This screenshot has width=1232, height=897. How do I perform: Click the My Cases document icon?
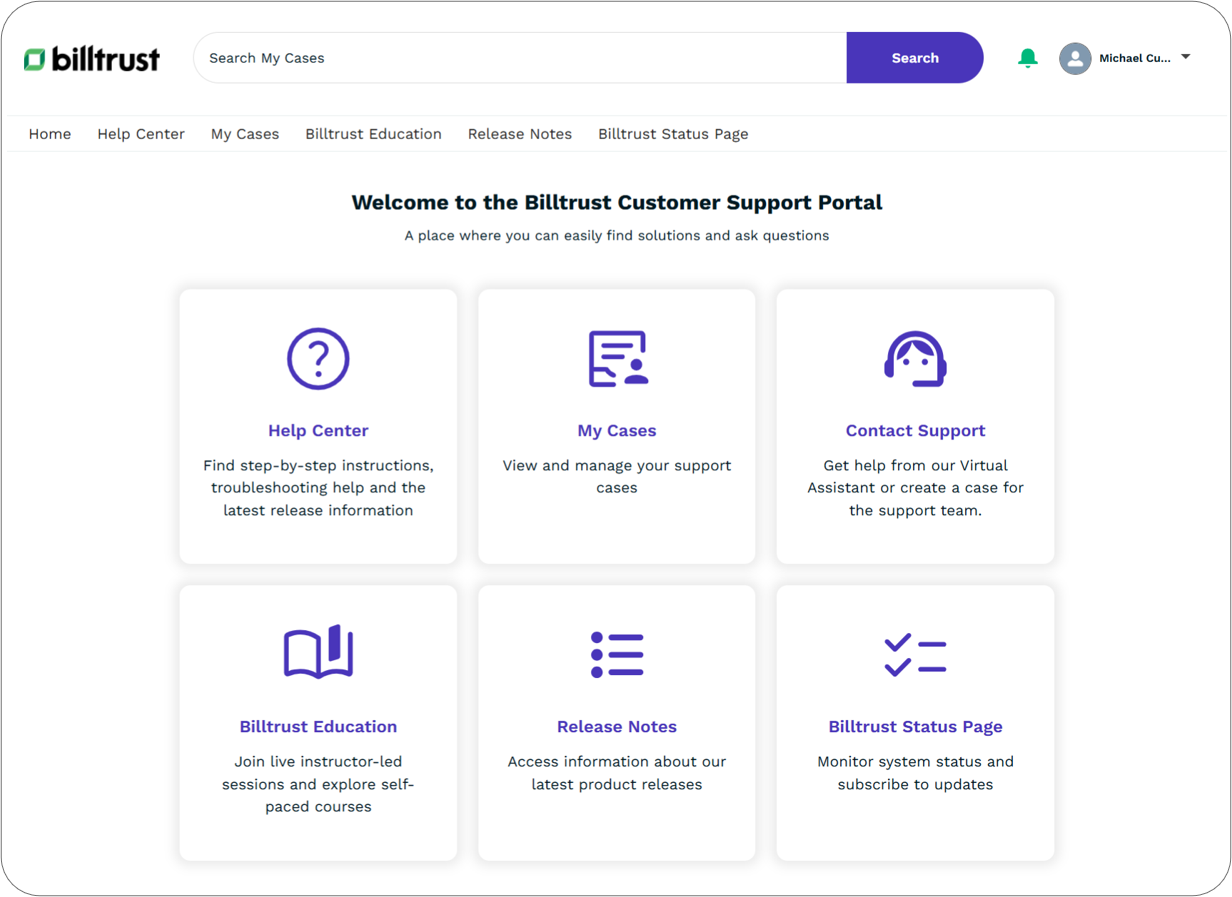(x=617, y=358)
